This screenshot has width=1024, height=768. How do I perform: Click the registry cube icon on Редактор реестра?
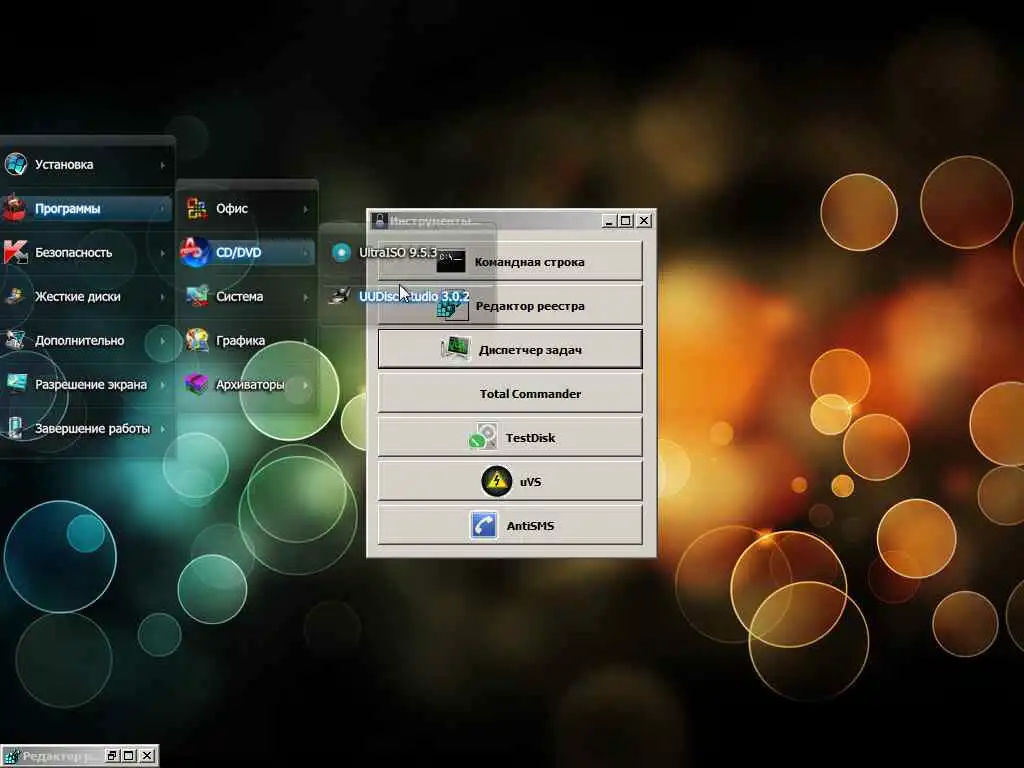click(453, 306)
